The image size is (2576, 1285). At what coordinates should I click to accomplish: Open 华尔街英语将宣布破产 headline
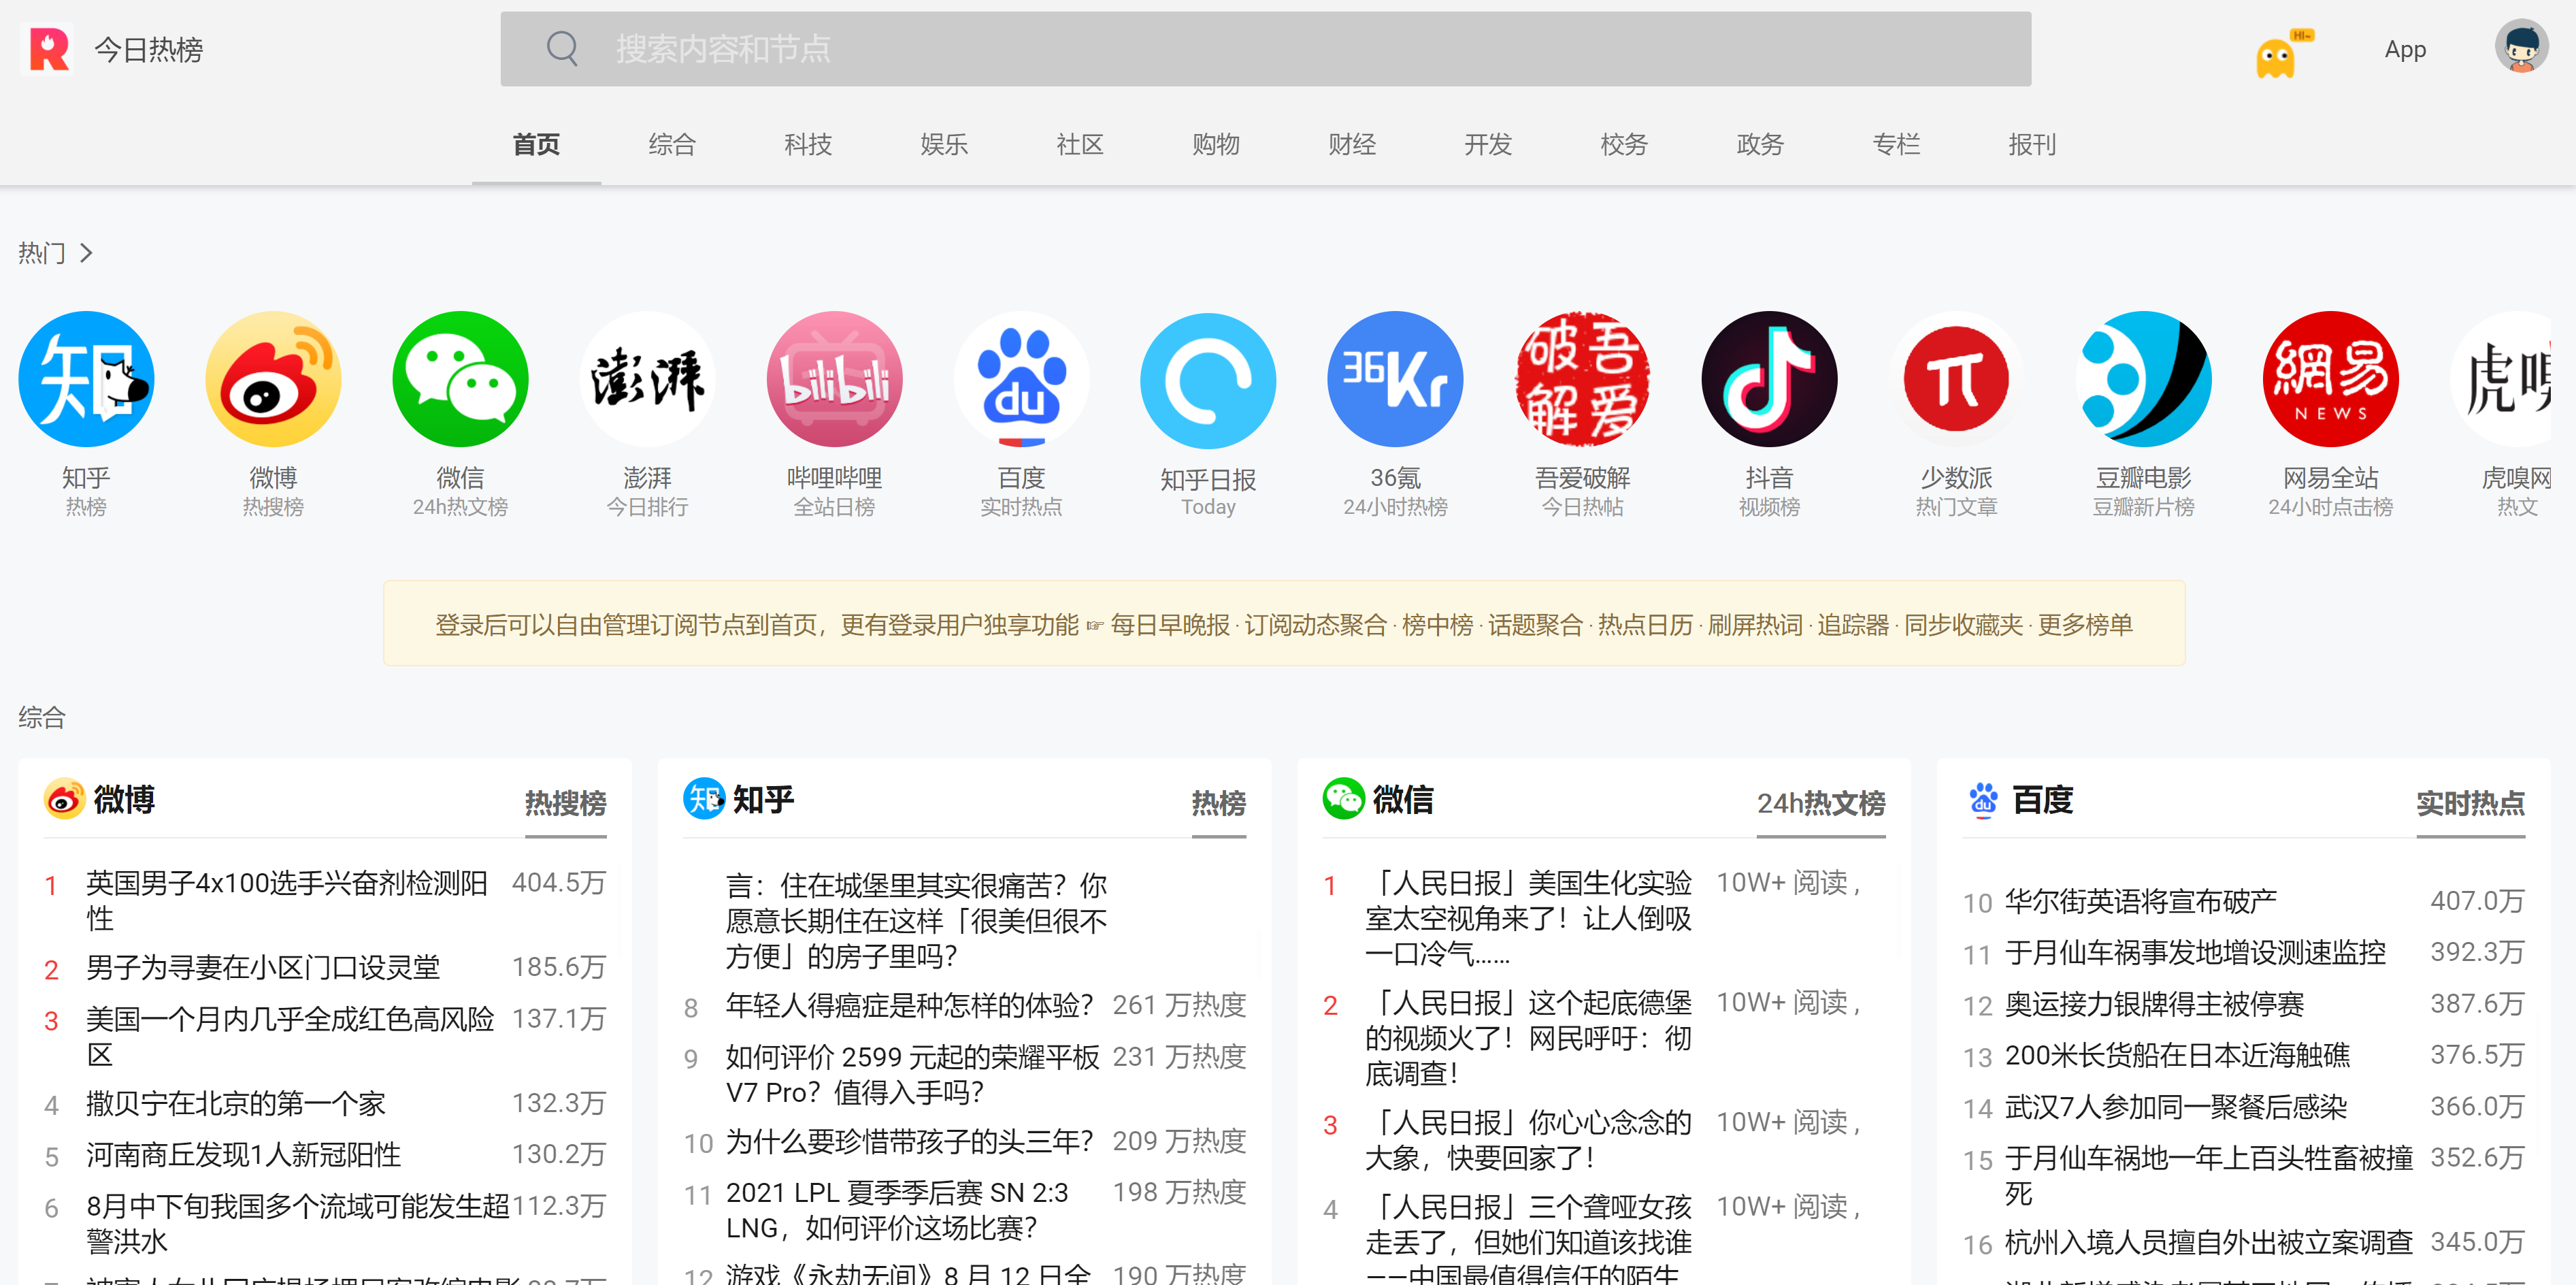(x=2140, y=901)
